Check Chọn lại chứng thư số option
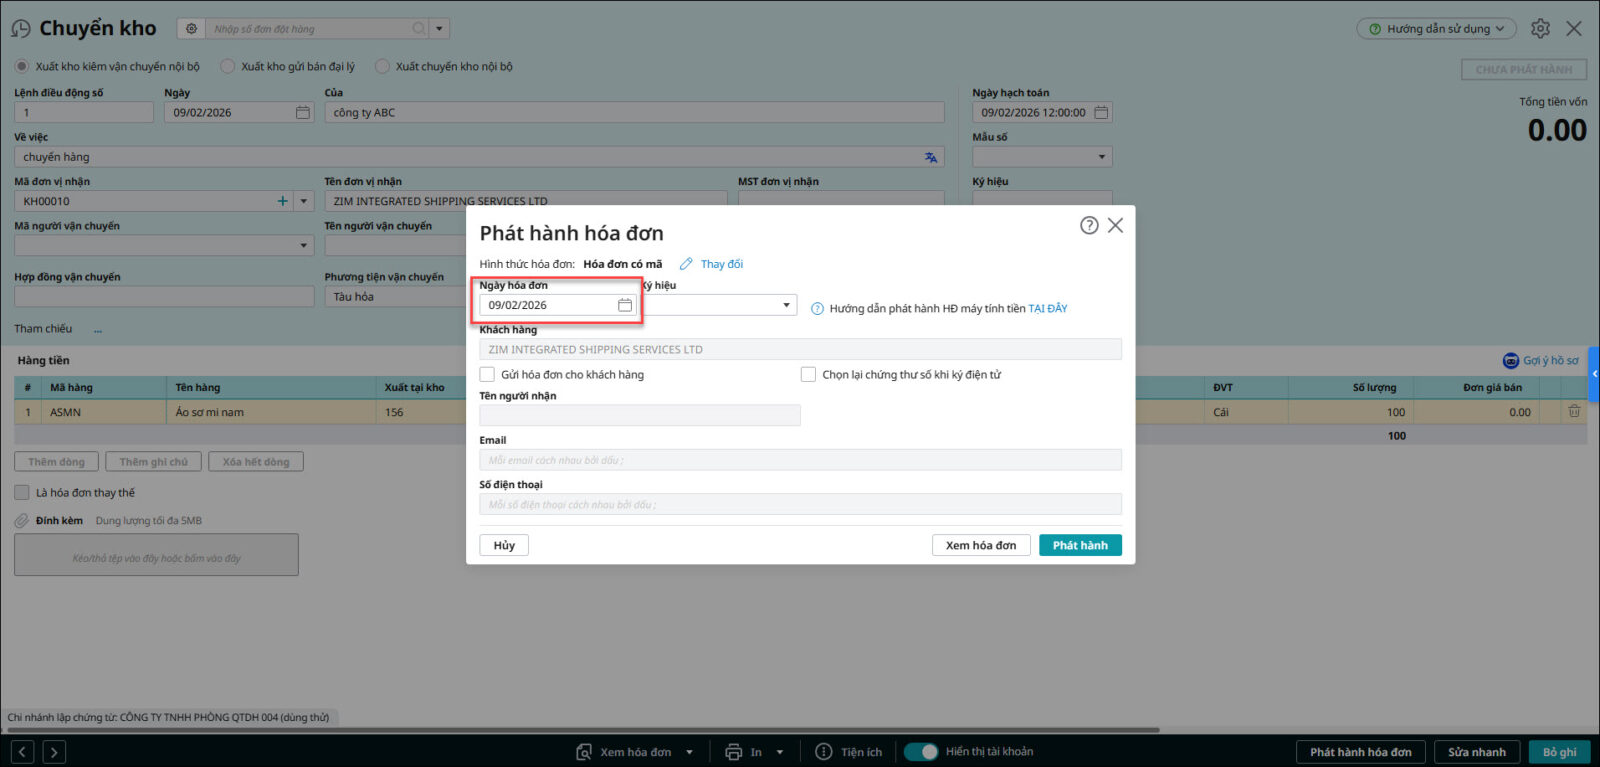The image size is (1600, 767). pos(808,375)
